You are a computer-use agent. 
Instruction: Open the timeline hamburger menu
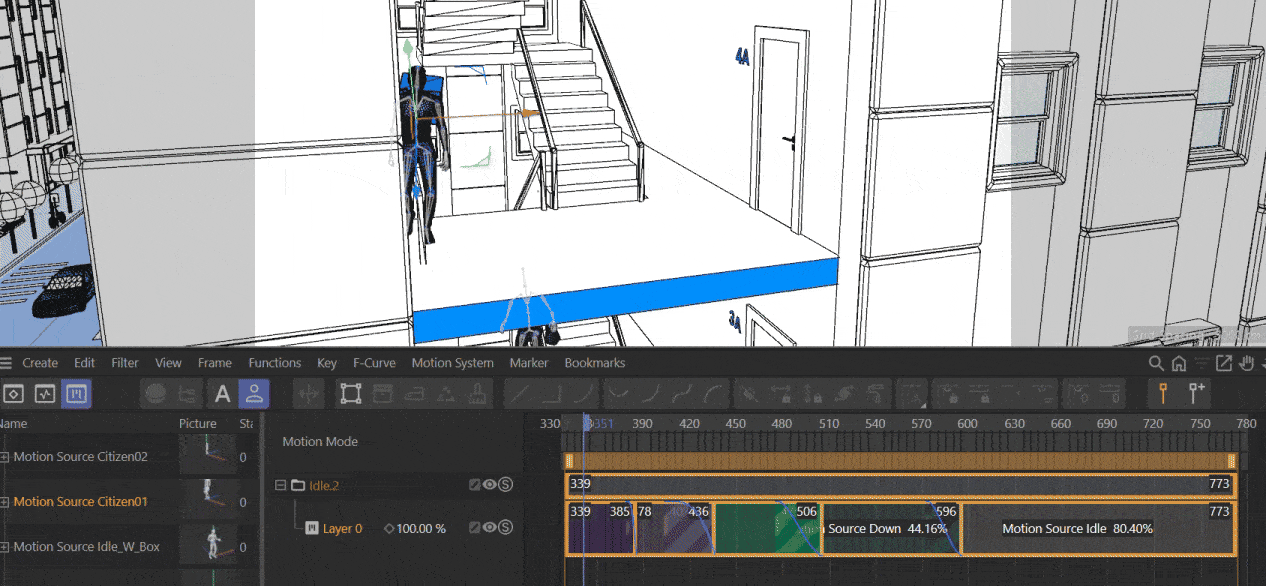[x=7, y=363]
